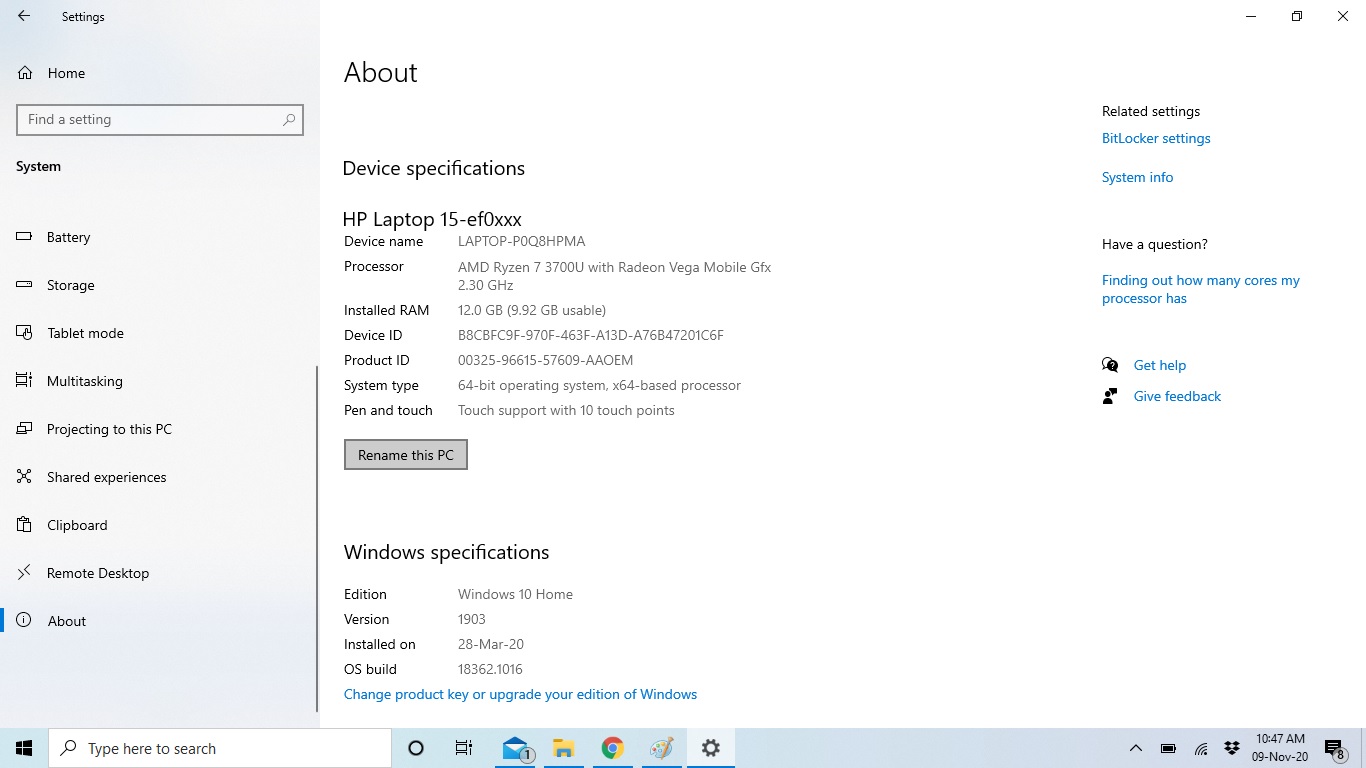This screenshot has height=768, width=1366.
Task: Open the Clipboard settings icon
Action: pos(25,525)
